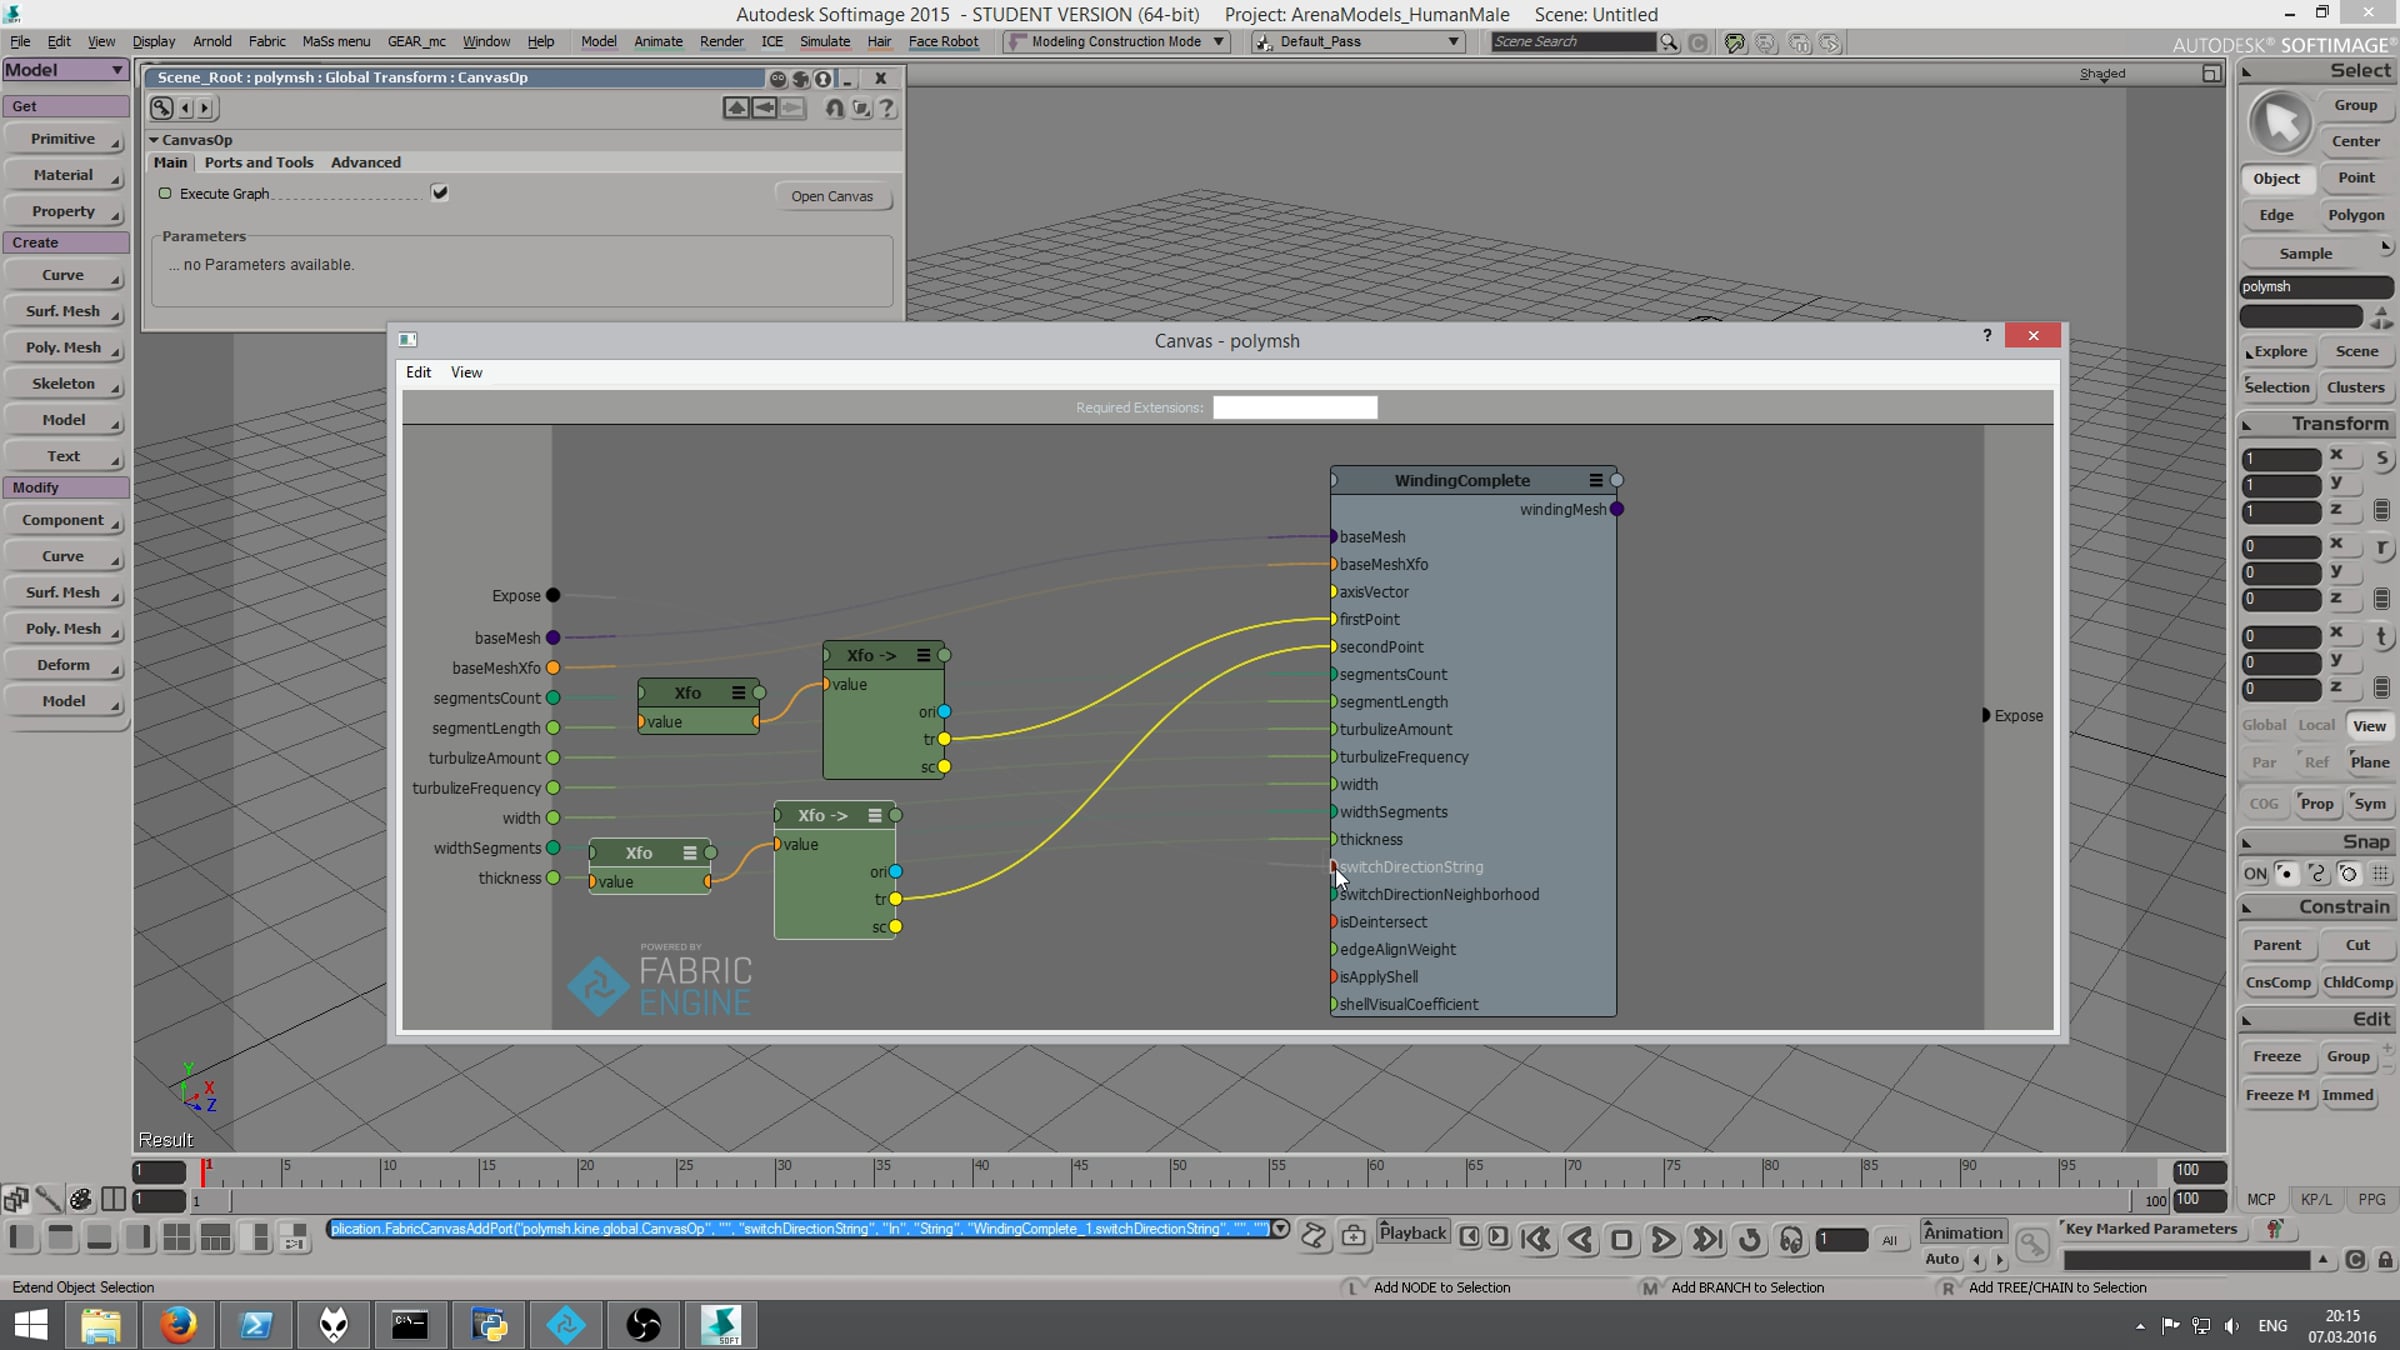Toggle the audio headphones playback icon
This screenshot has height=1350, width=2400.
(1791, 1240)
